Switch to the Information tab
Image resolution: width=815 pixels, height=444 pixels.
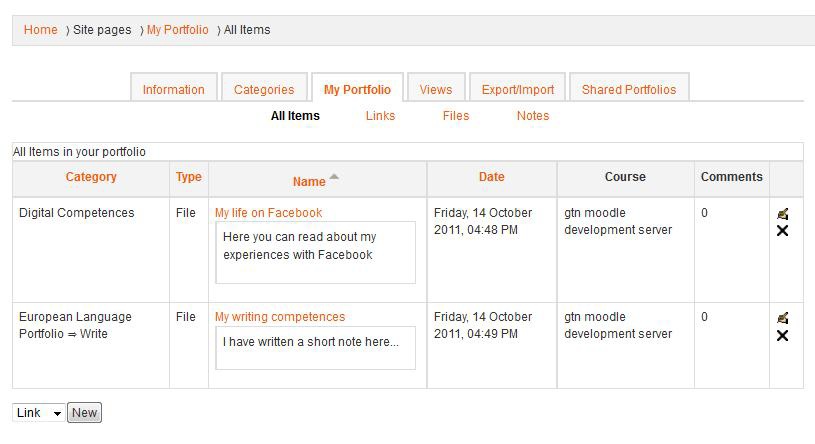(173, 89)
